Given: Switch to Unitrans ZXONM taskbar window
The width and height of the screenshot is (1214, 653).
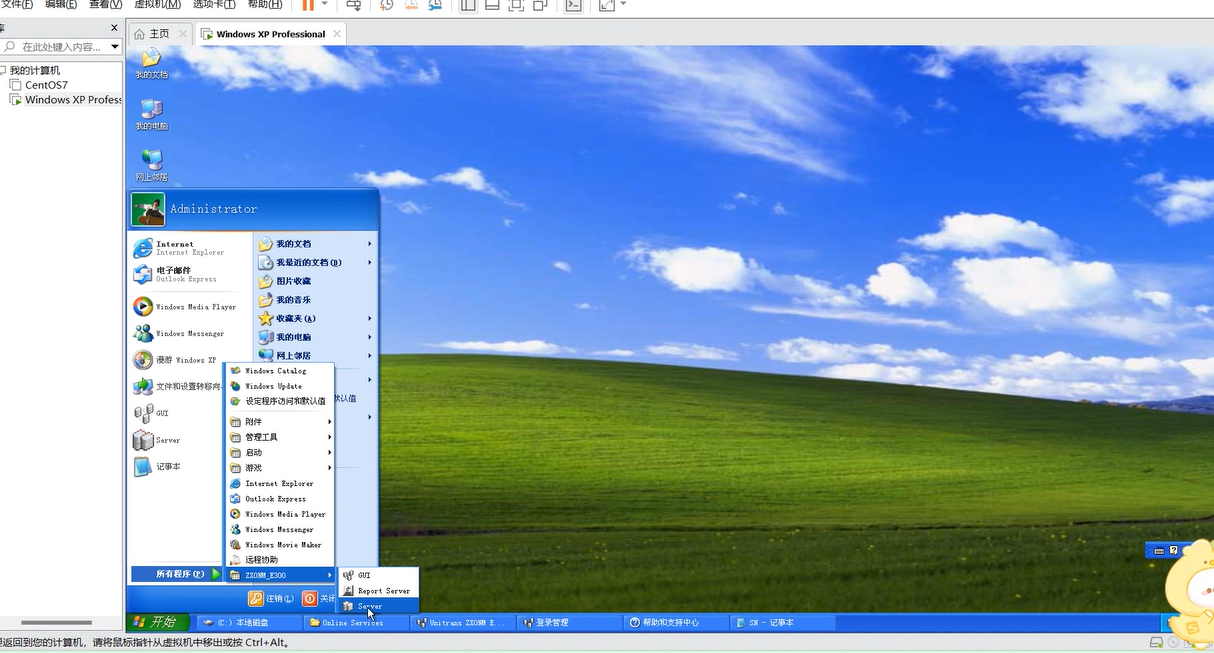Looking at the screenshot, I should 464,622.
